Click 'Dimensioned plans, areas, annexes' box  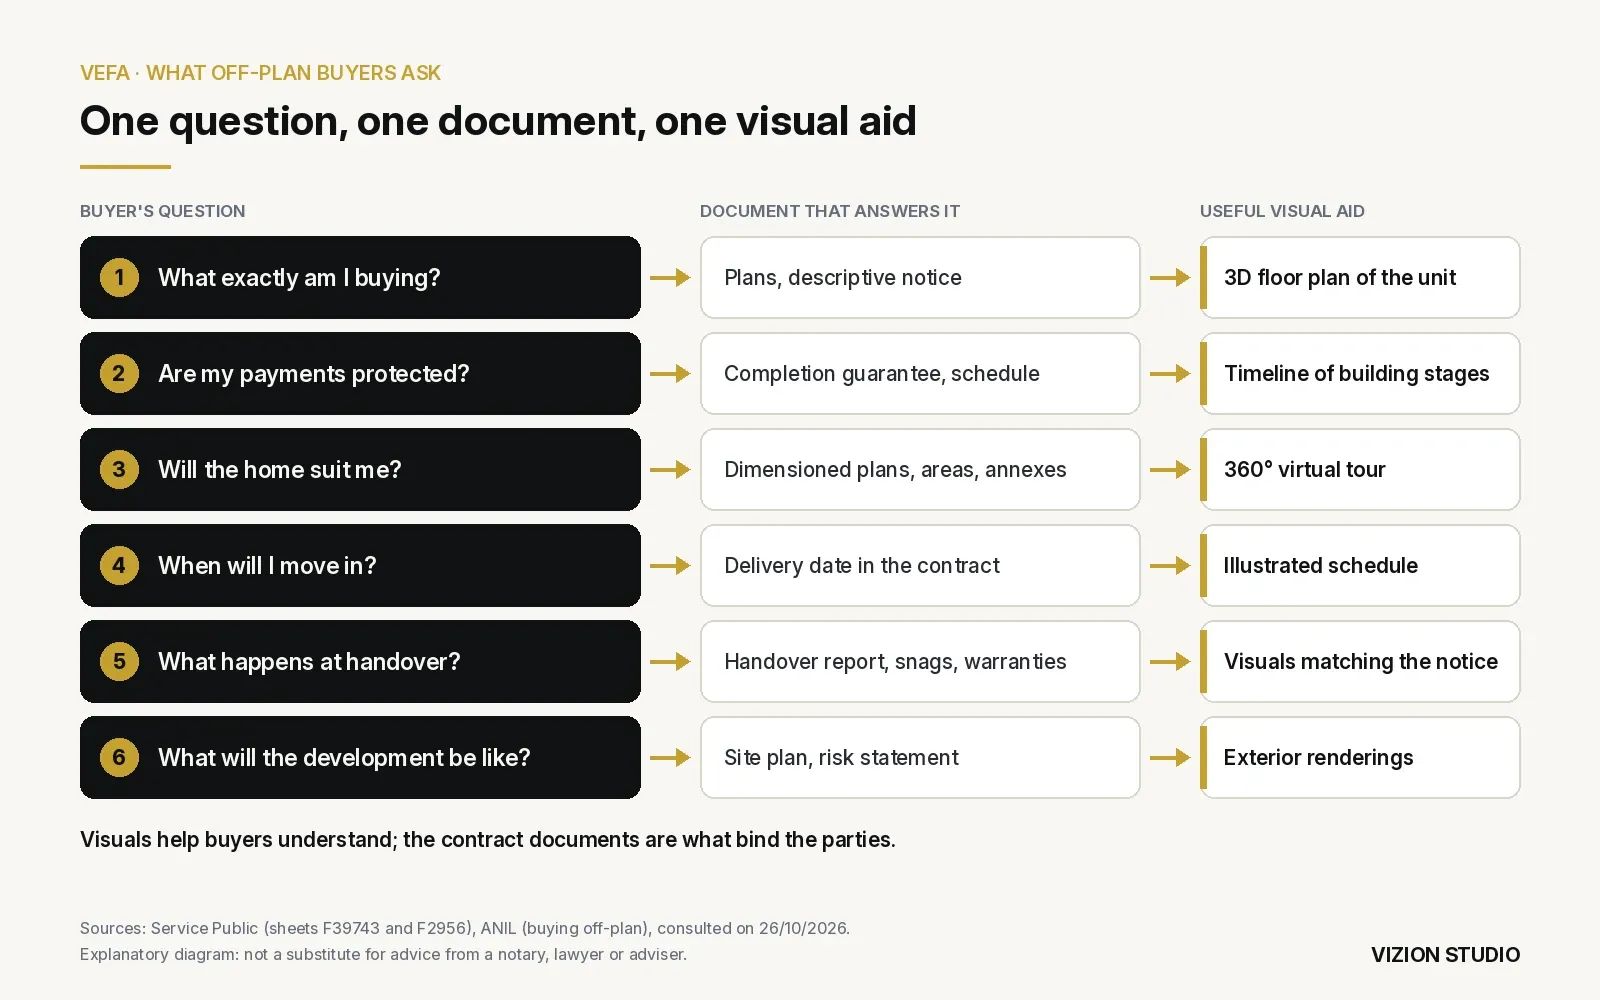pos(920,469)
